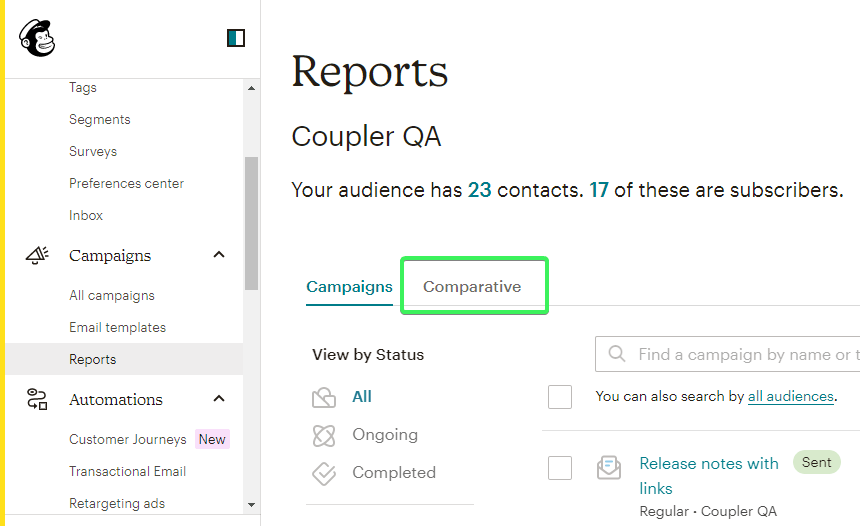Expand the Campaigns sidebar heading
860x526 pixels.
pyautogui.click(x=110, y=256)
